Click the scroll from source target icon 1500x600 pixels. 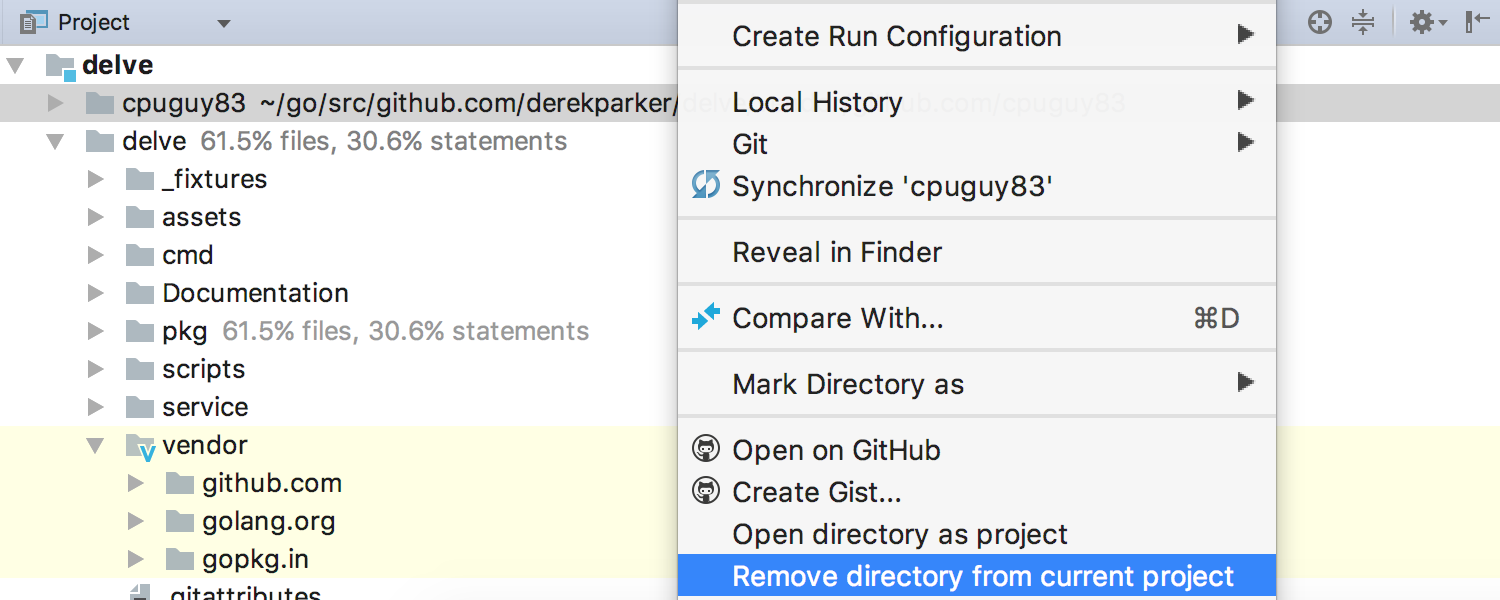pyautogui.click(x=1320, y=22)
